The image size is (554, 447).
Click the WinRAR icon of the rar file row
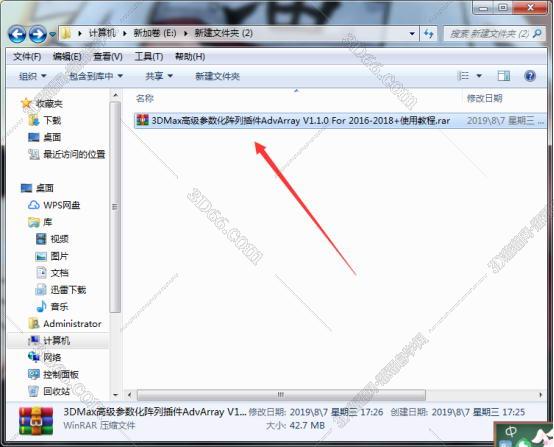coord(142,120)
